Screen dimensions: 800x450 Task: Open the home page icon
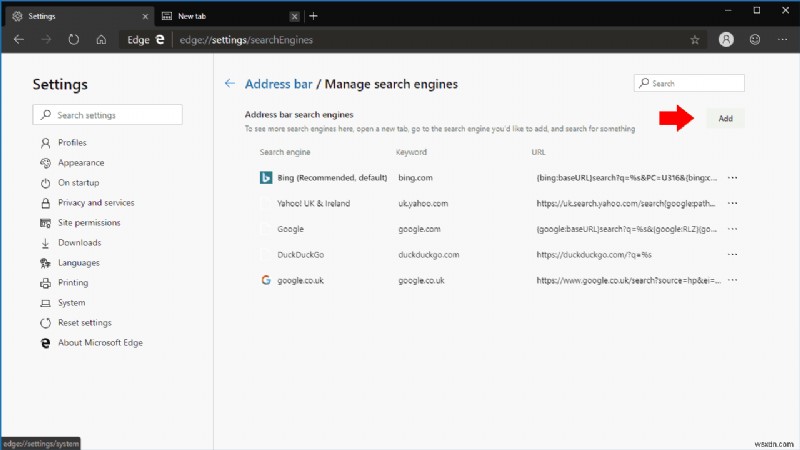click(101, 39)
